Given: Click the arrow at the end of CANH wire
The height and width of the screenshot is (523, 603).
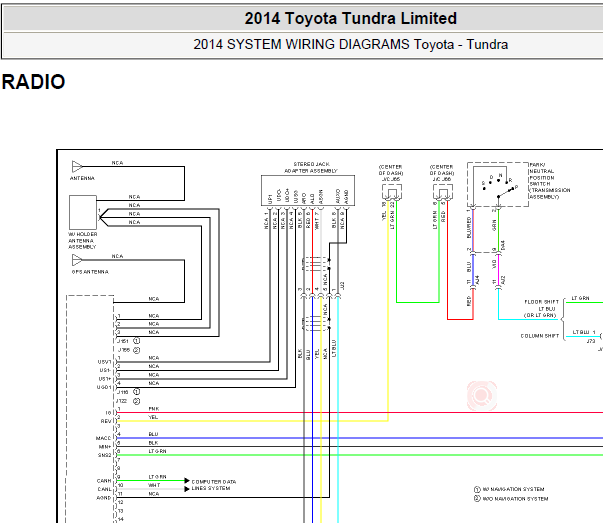Looking at the screenshot, I should [187, 481].
